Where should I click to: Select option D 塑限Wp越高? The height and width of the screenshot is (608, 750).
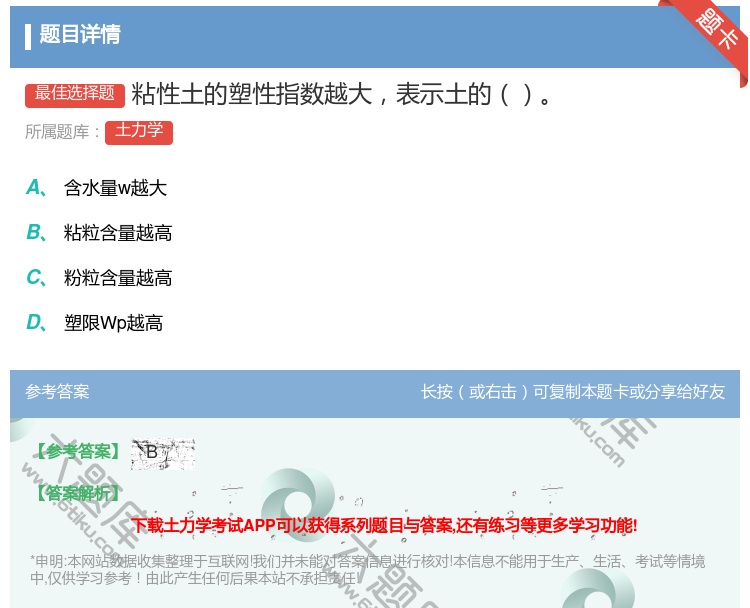pos(95,323)
